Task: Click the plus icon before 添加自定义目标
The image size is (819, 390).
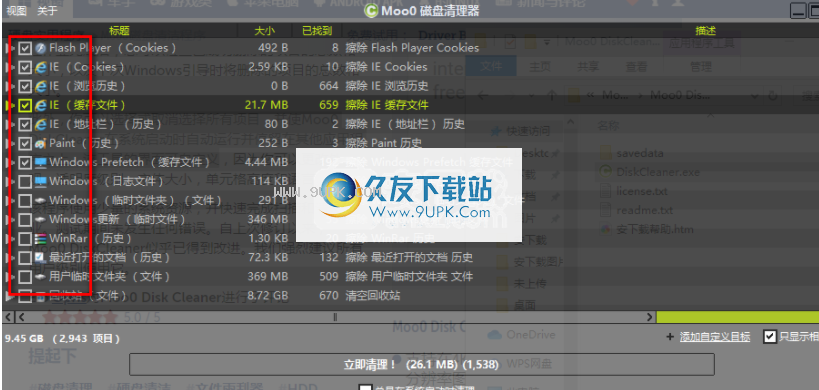Action: 670,337
